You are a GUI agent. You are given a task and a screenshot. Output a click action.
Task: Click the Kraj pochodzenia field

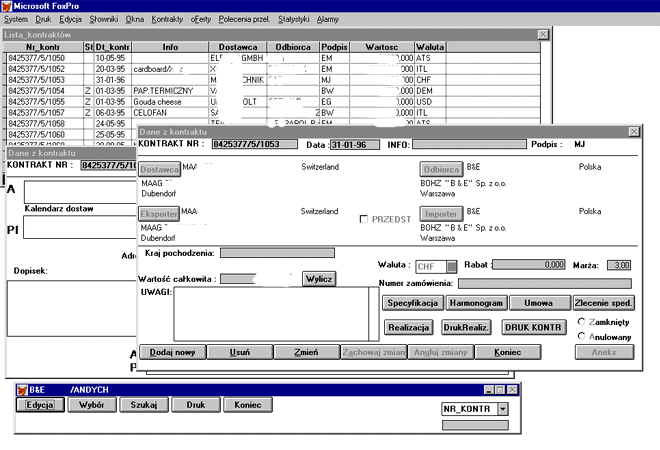[277, 253]
